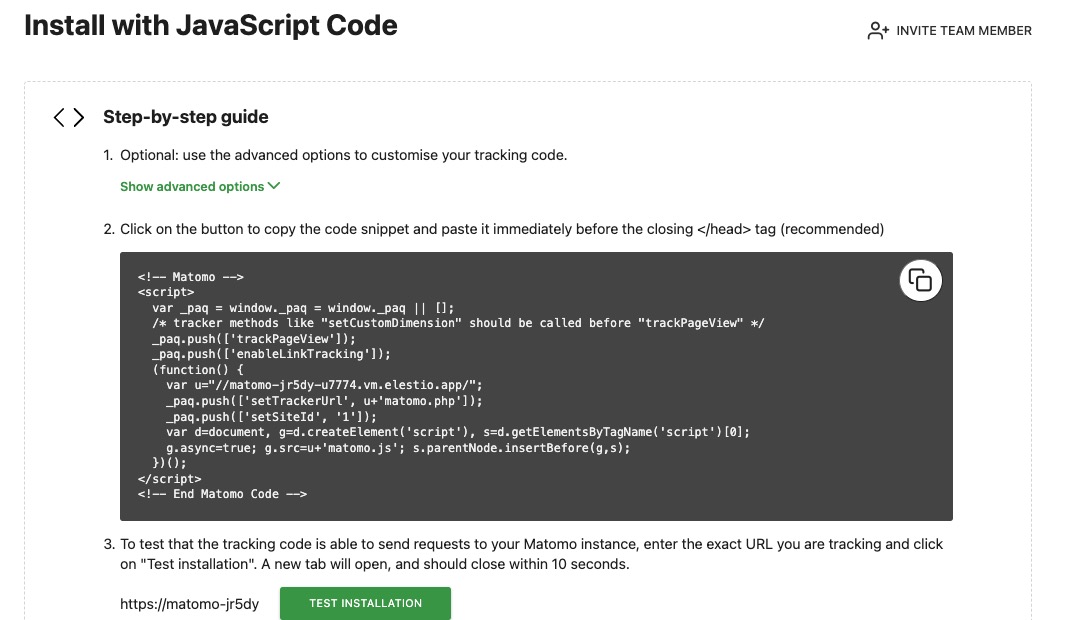Click the Install with JavaScript Code heading

210,25
